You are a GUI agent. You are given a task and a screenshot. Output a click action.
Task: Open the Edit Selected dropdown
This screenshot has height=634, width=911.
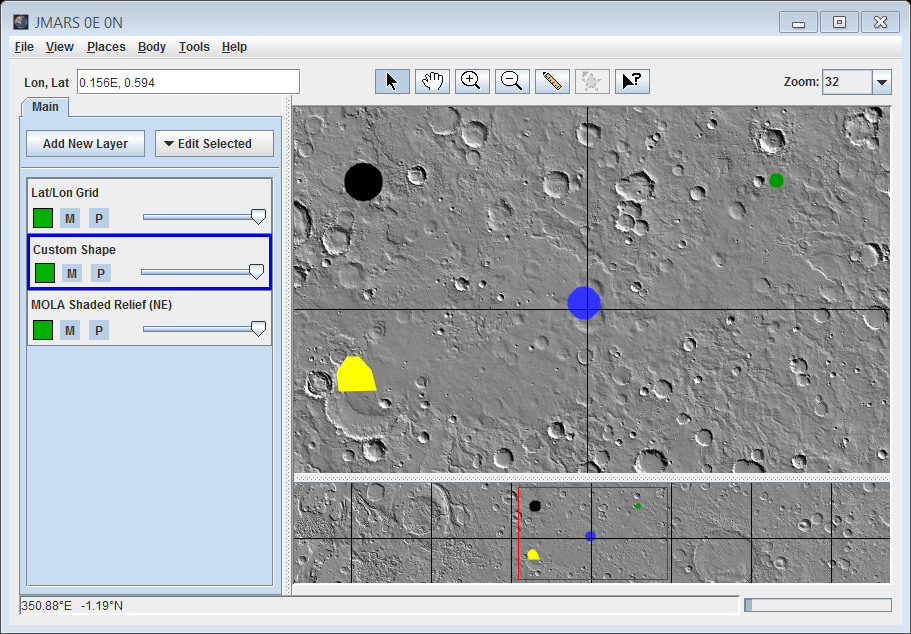214,144
